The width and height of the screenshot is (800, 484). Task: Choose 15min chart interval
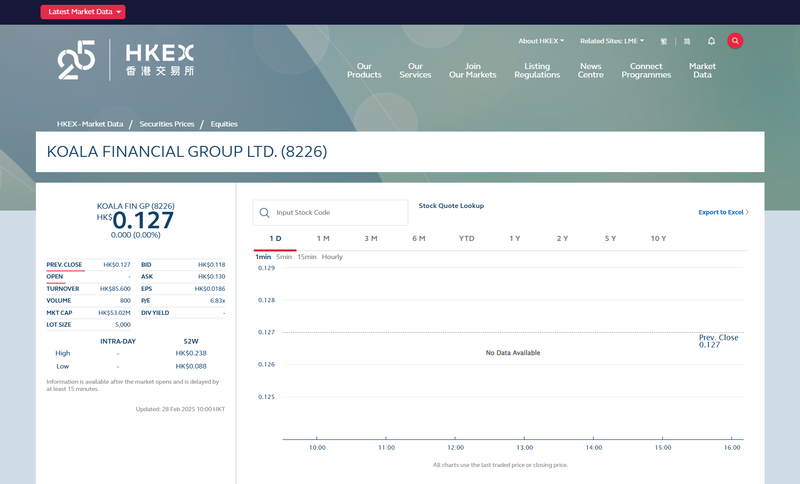tap(307, 257)
